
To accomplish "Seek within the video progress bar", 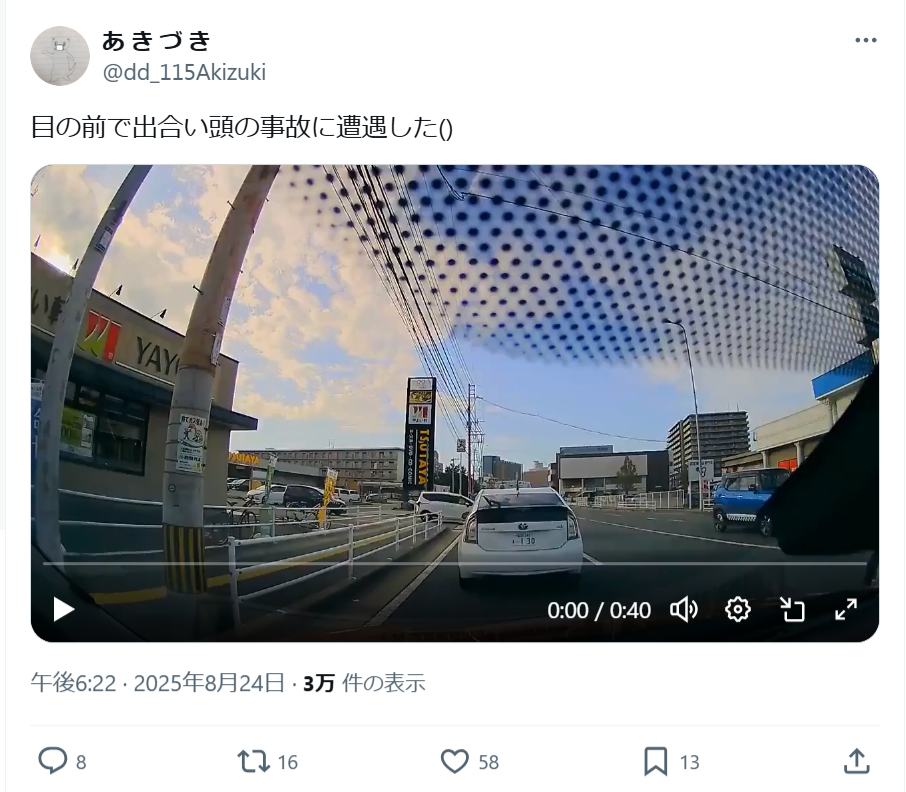I will tap(455, 563).
